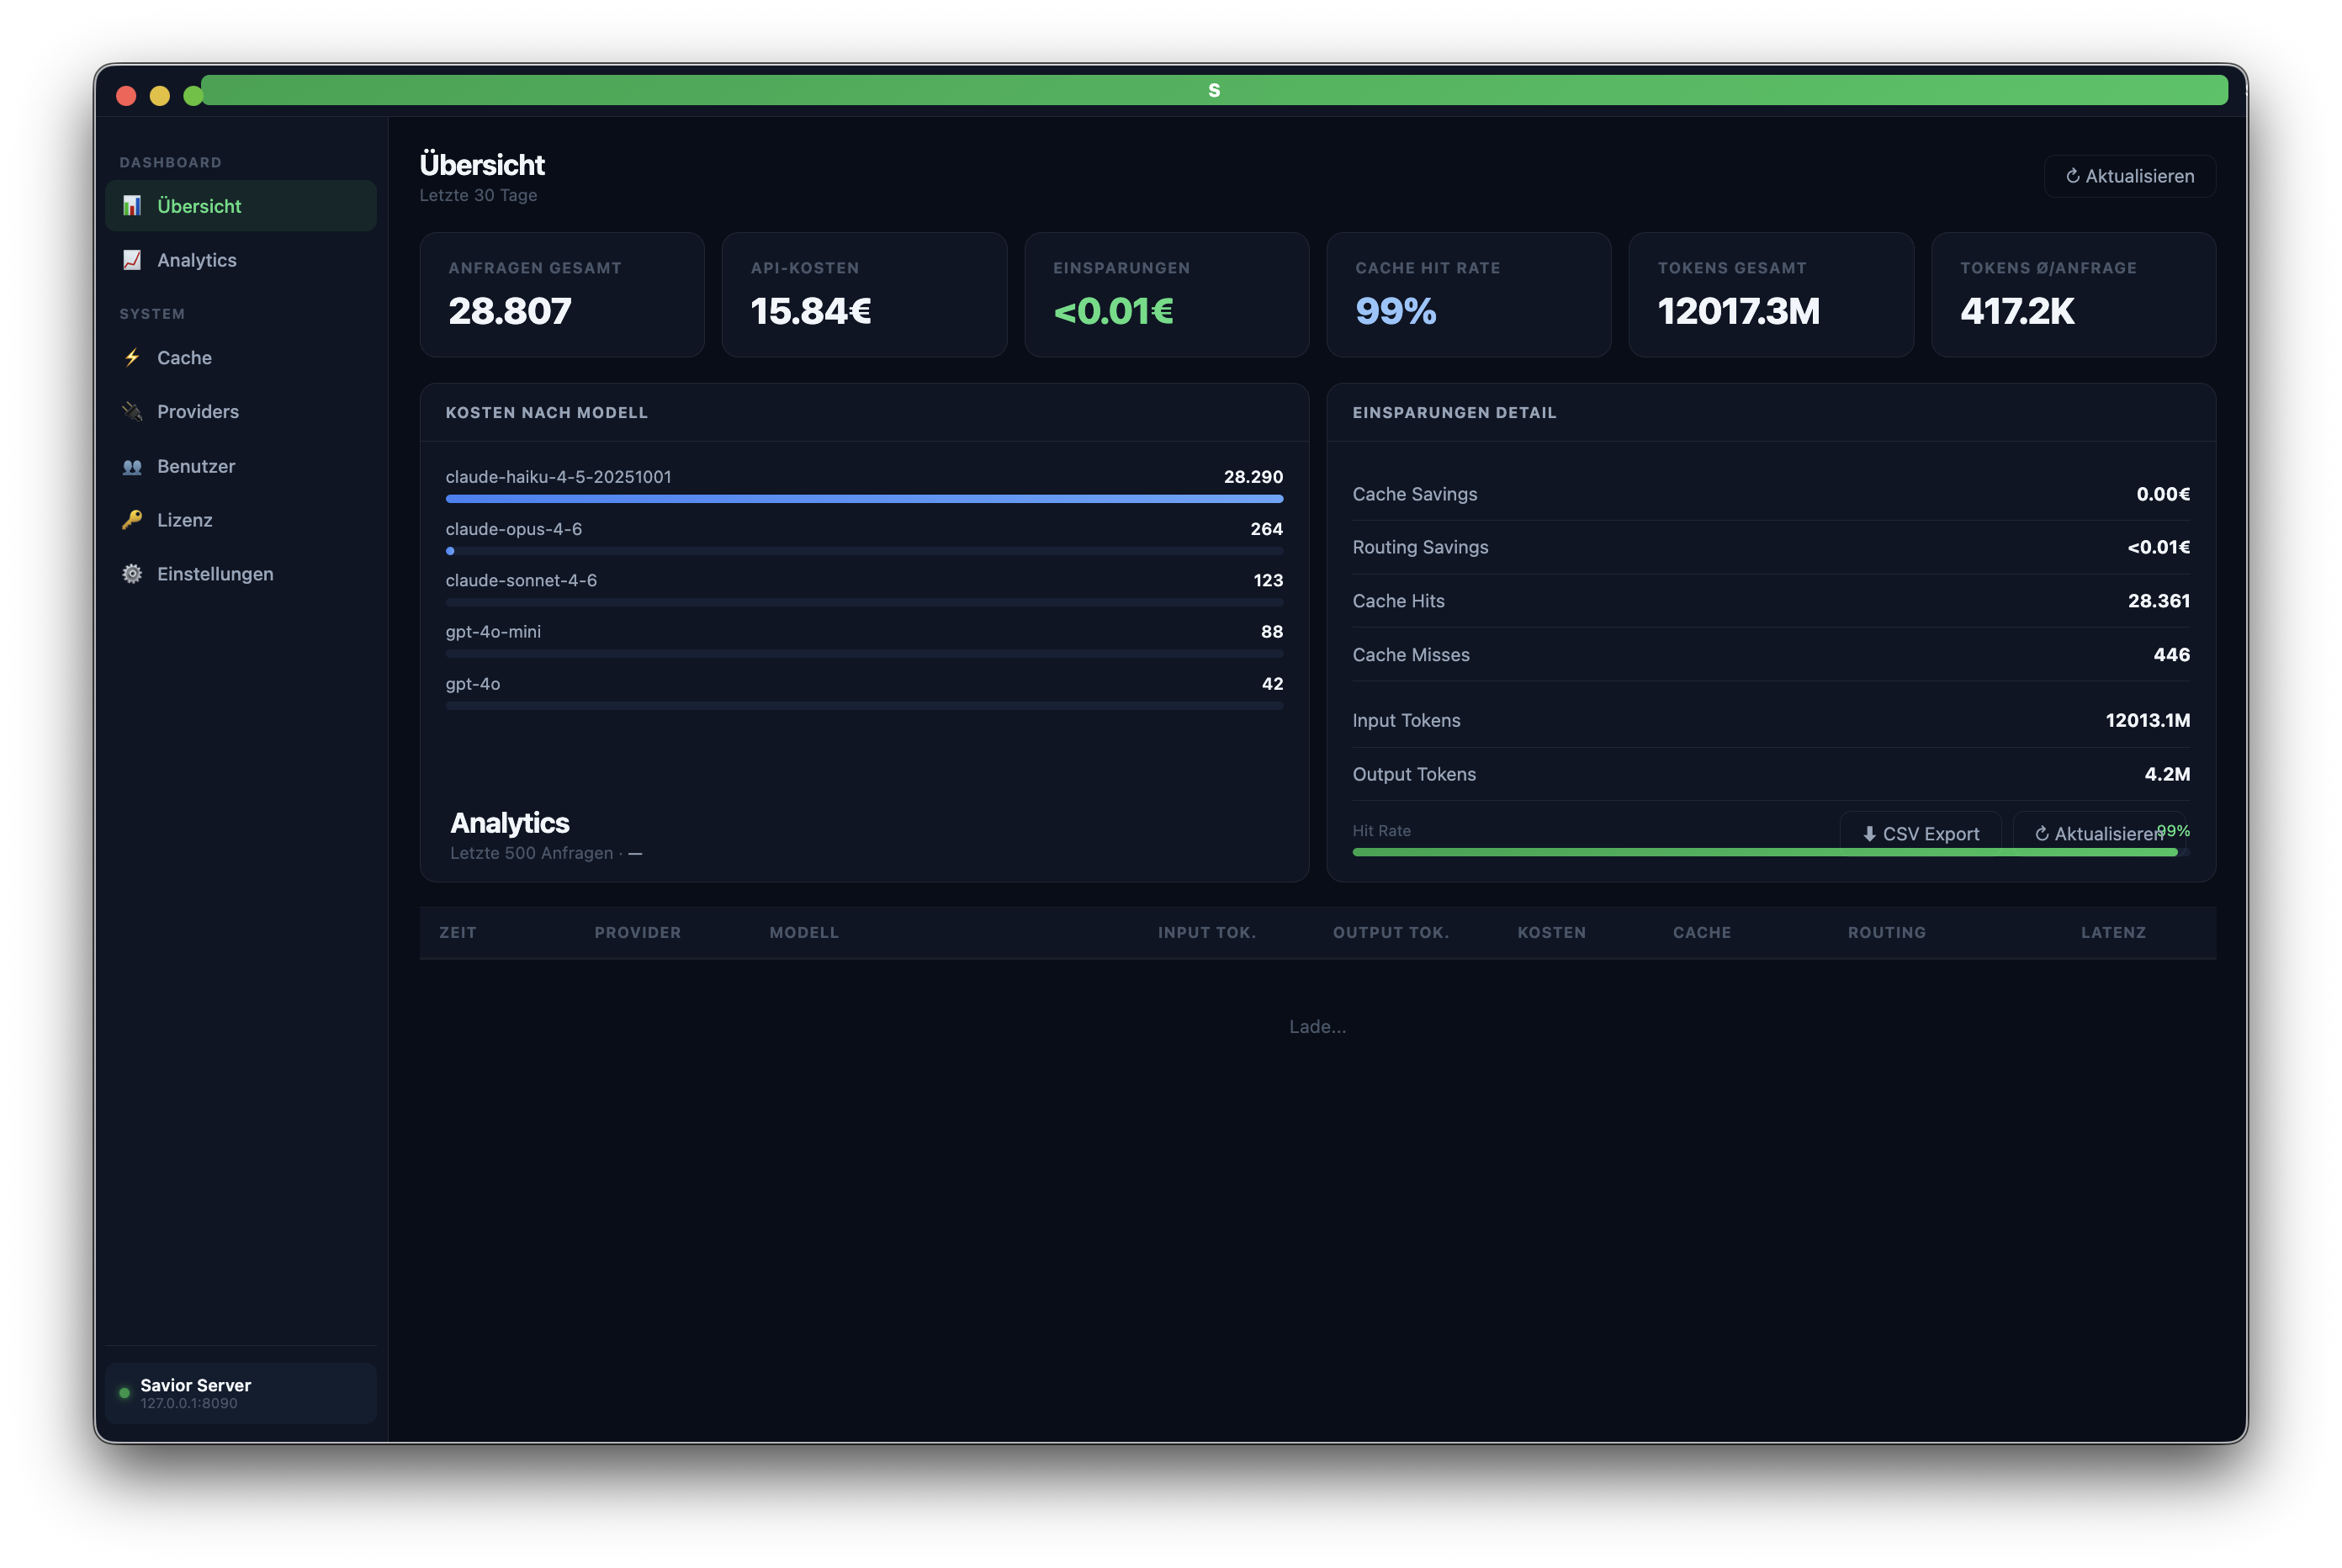Click the green server status dot

124,1393
